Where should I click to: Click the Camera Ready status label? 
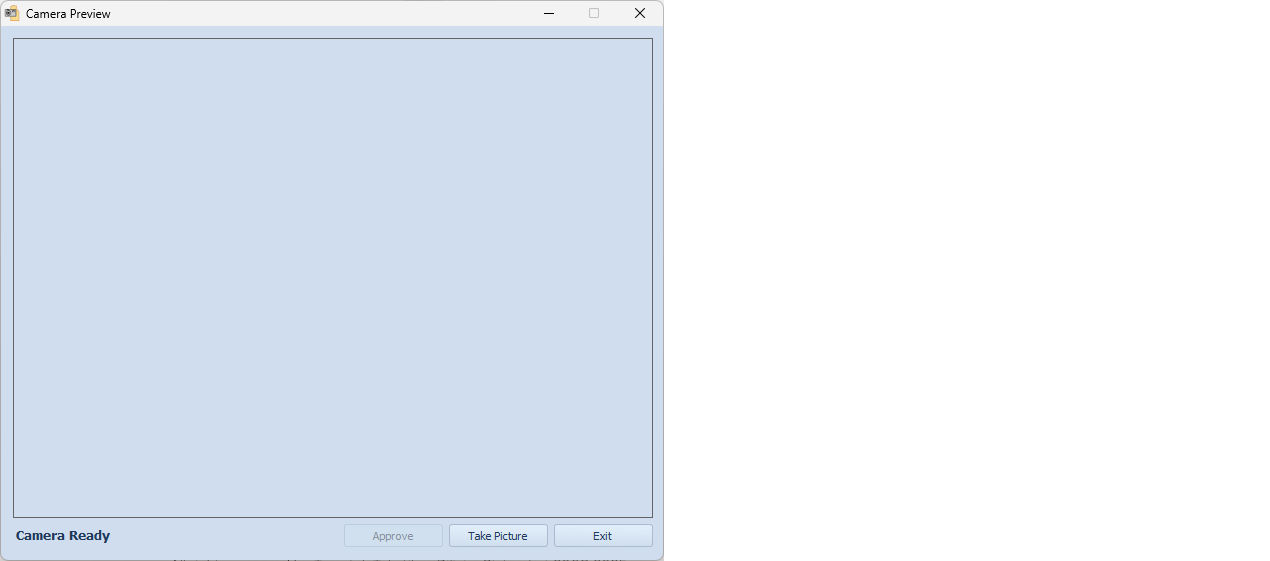[x=63, y=536]
